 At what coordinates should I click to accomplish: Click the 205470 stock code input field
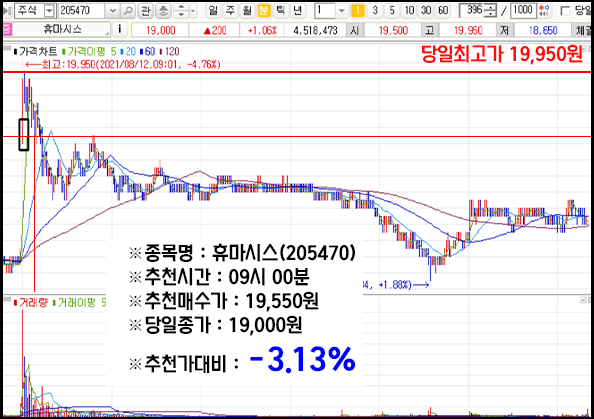coord(82,11)
